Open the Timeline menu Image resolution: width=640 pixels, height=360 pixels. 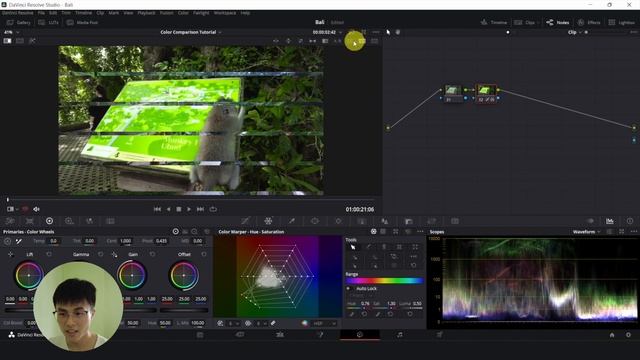point(83,13)
